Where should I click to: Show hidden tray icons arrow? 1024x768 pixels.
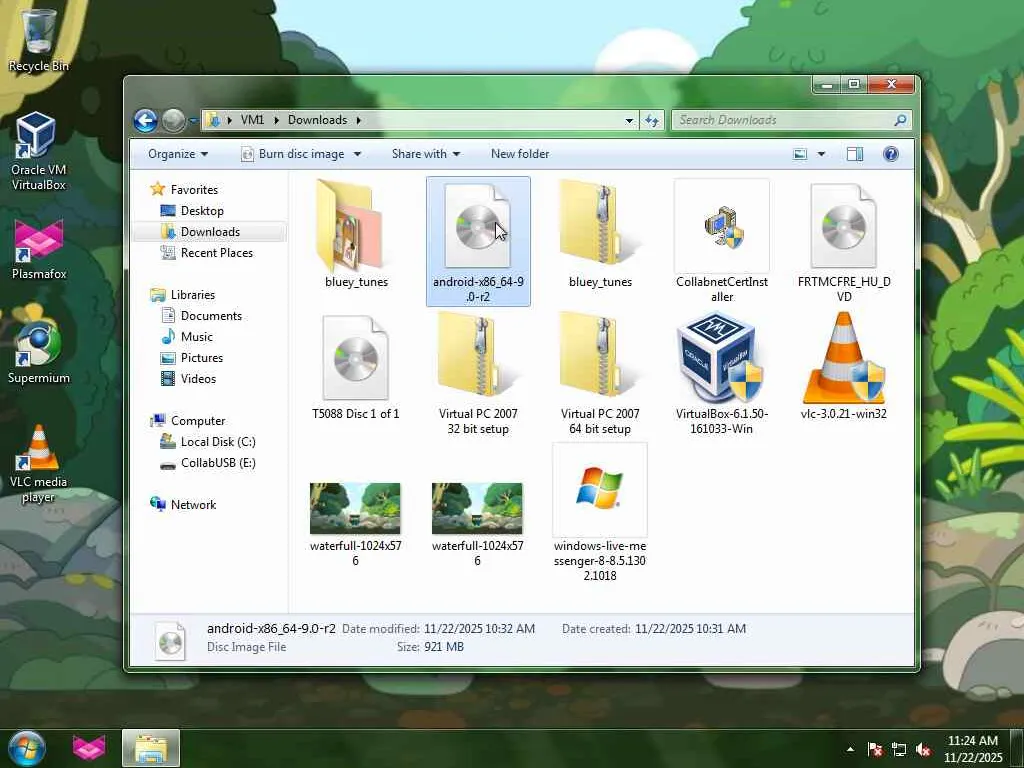point(850,750)
